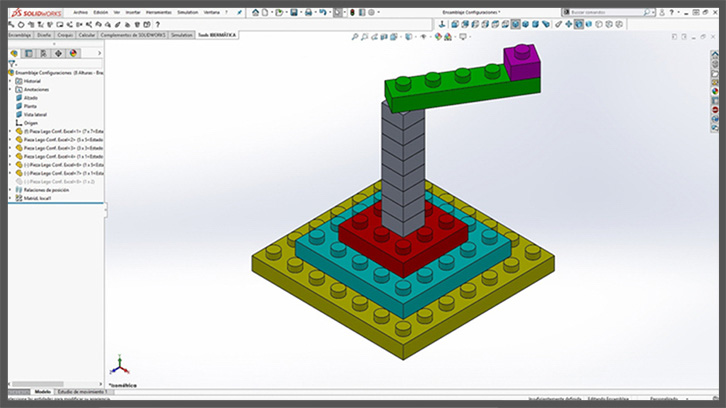Open the Insertar menu
This screenshot has height=408, width=726.
pyautogui.click(x=133, y=12)
